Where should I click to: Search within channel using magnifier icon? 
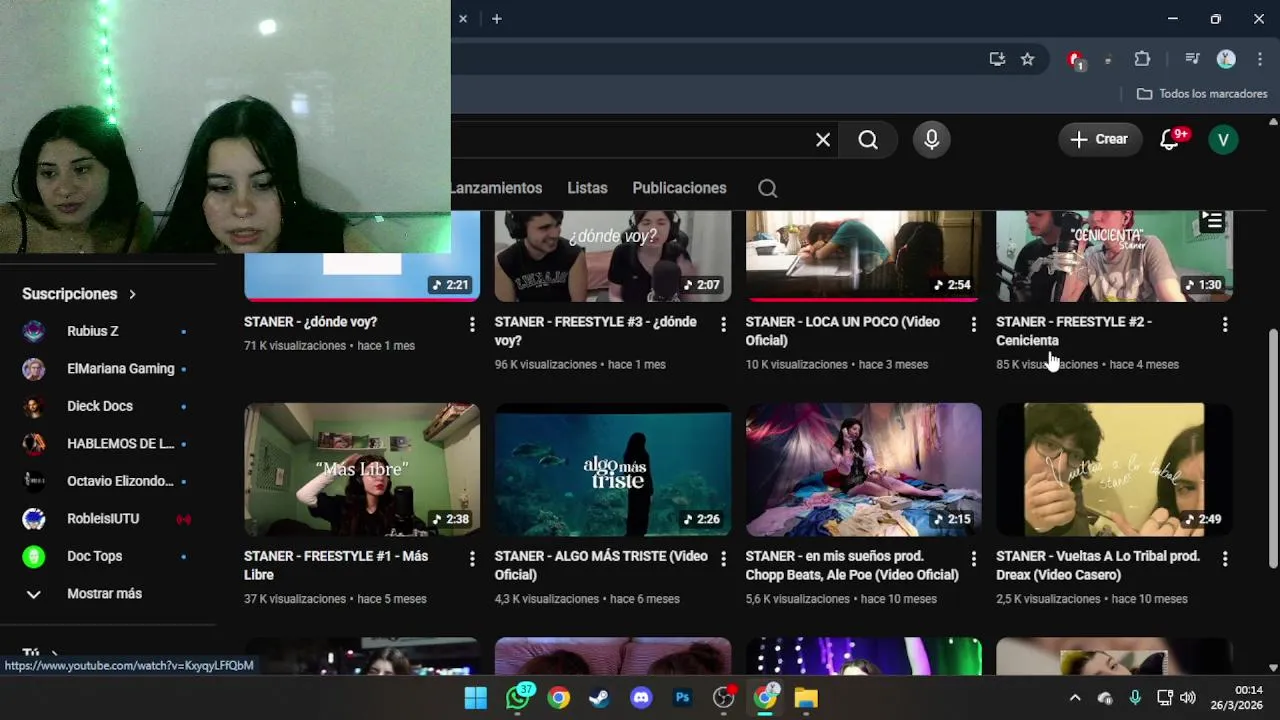tap(767, 188)
